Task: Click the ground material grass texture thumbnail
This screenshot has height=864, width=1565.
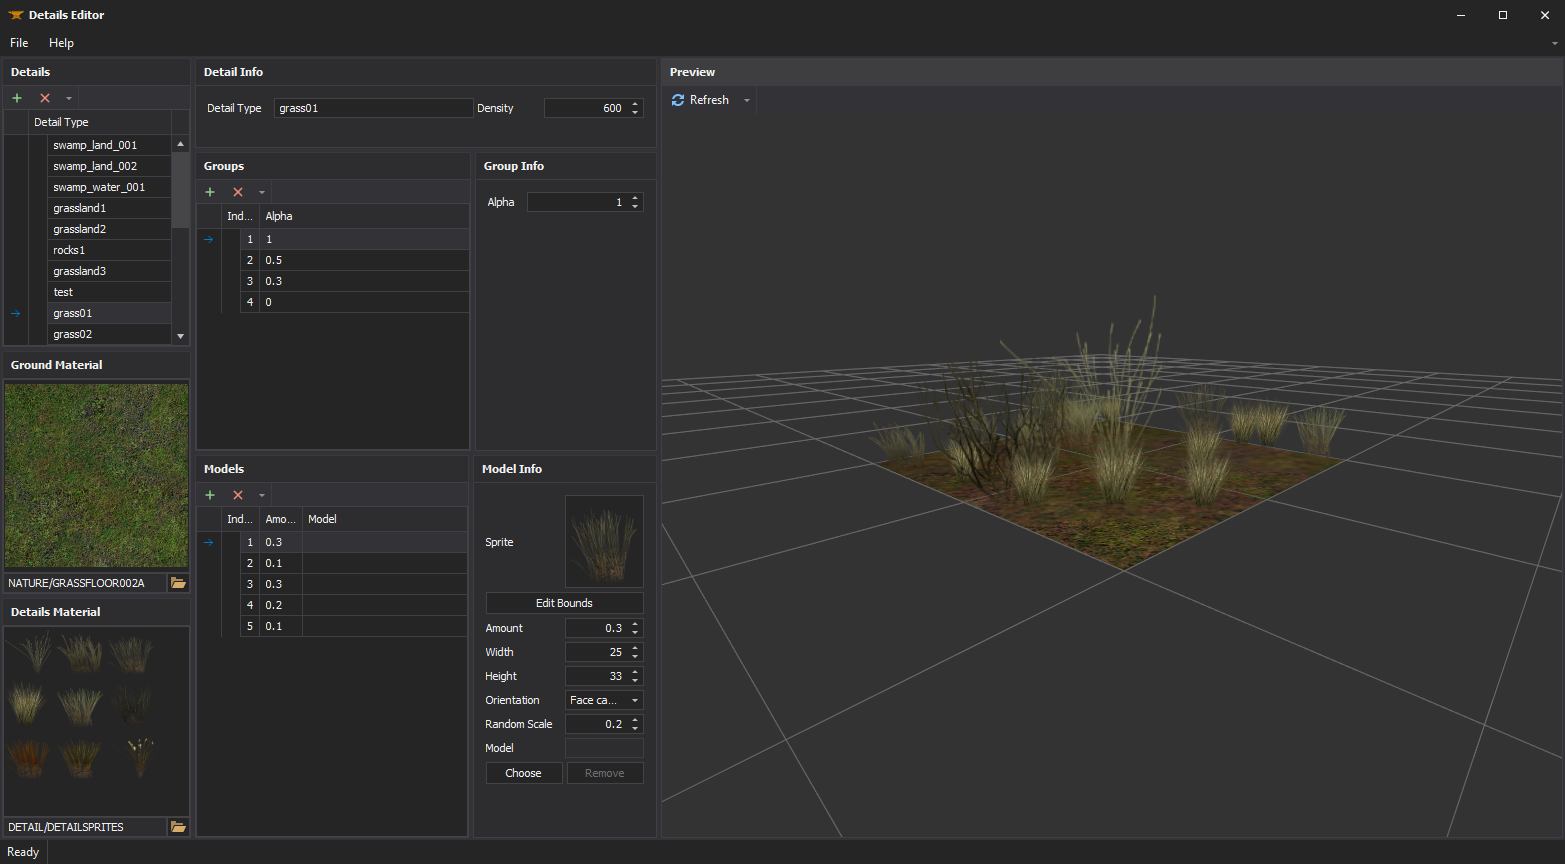Action: pos(96,476)
